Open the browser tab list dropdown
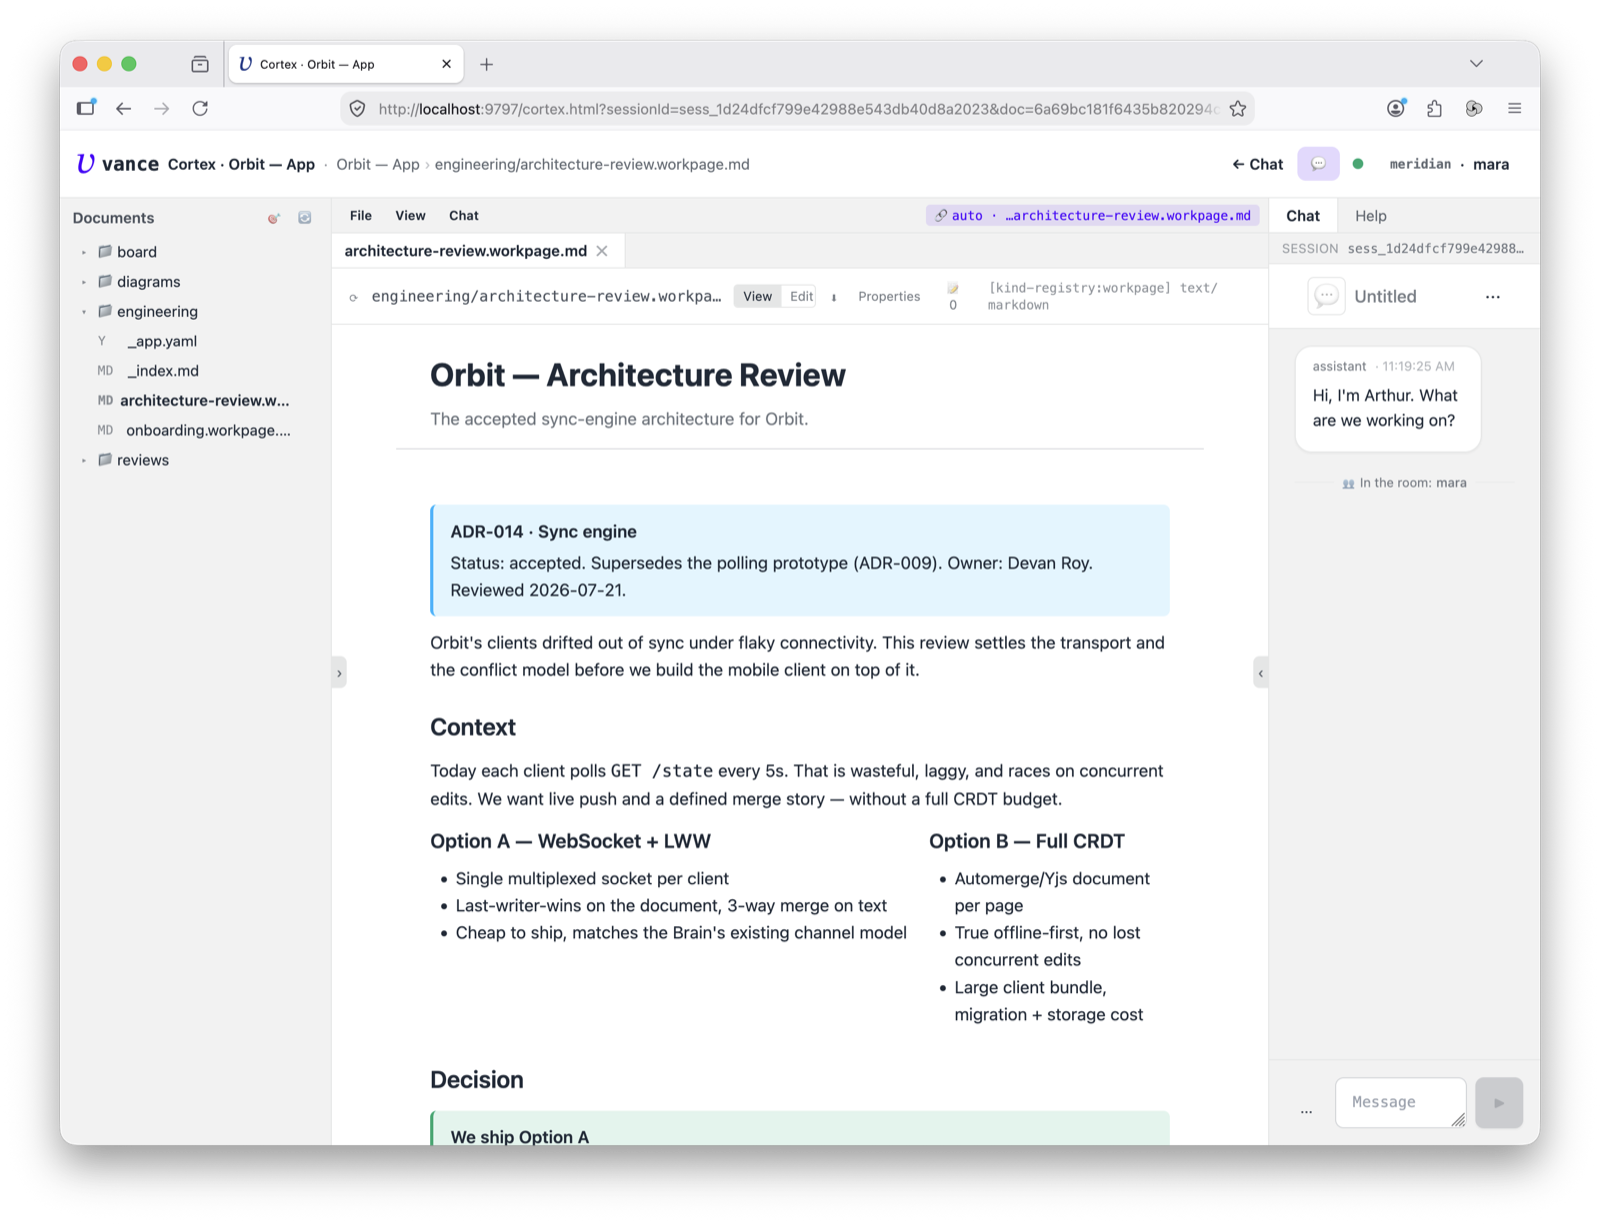The width and height of the screenshot is (1600, 1224). tap(1476, 63)
